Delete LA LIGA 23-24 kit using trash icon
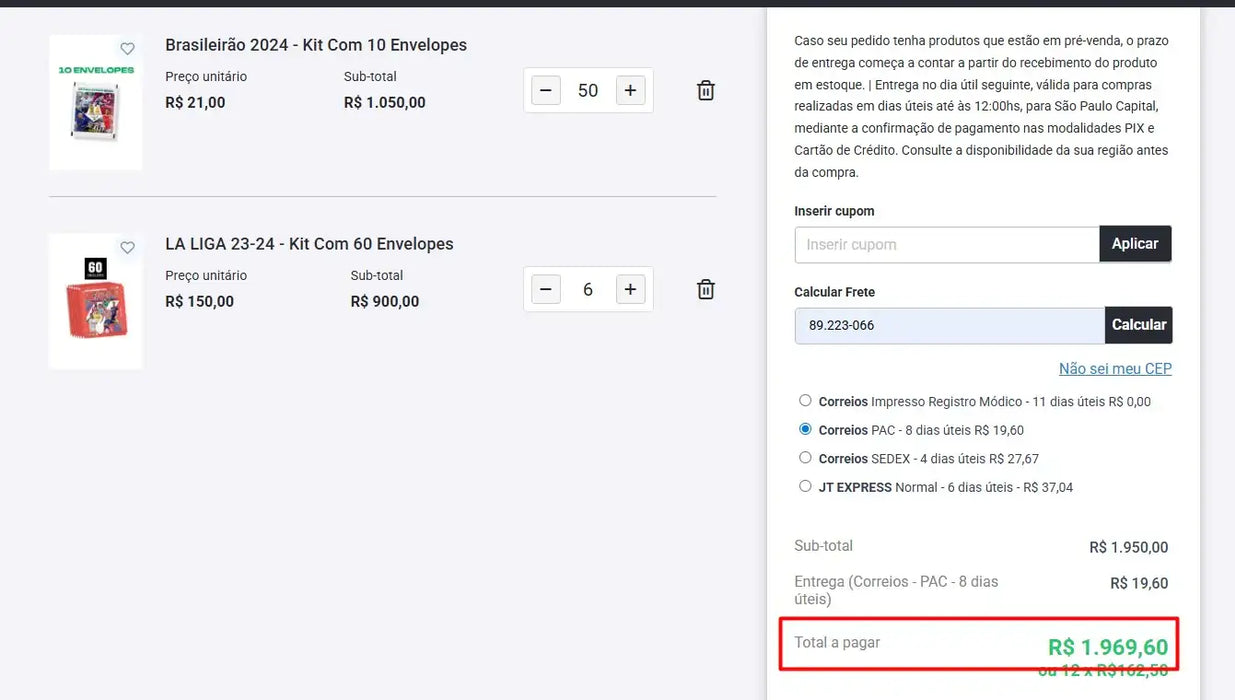This screenshot has width=1235, height=700. [x=705, y=288]
